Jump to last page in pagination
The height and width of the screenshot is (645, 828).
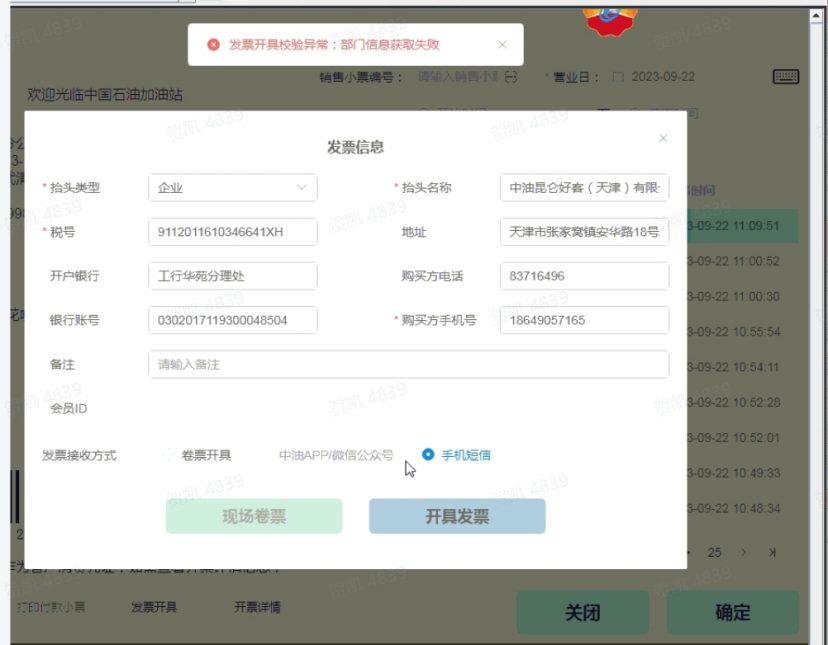tap(772, 552)
